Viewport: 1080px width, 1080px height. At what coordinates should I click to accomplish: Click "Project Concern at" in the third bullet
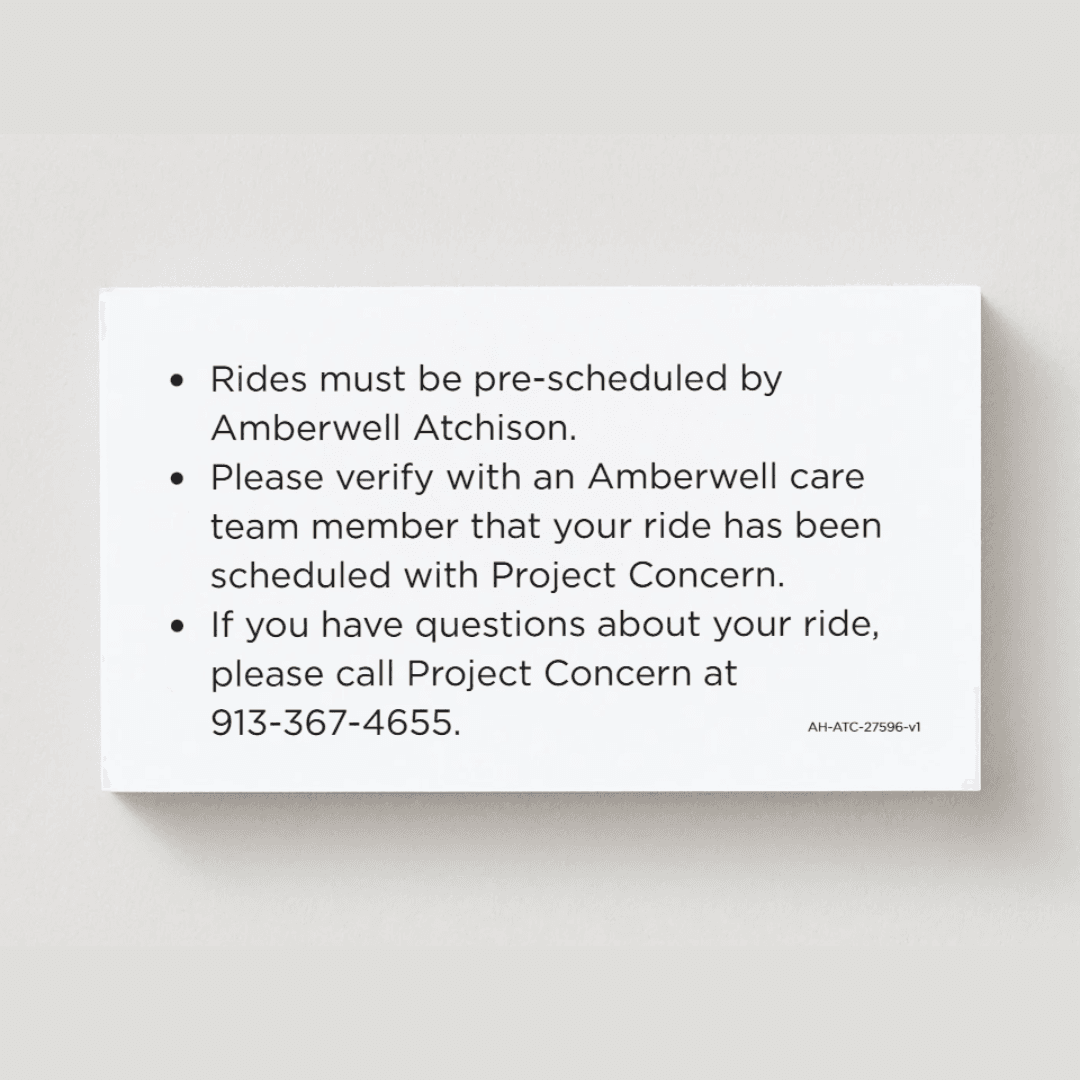pos(572,674)
